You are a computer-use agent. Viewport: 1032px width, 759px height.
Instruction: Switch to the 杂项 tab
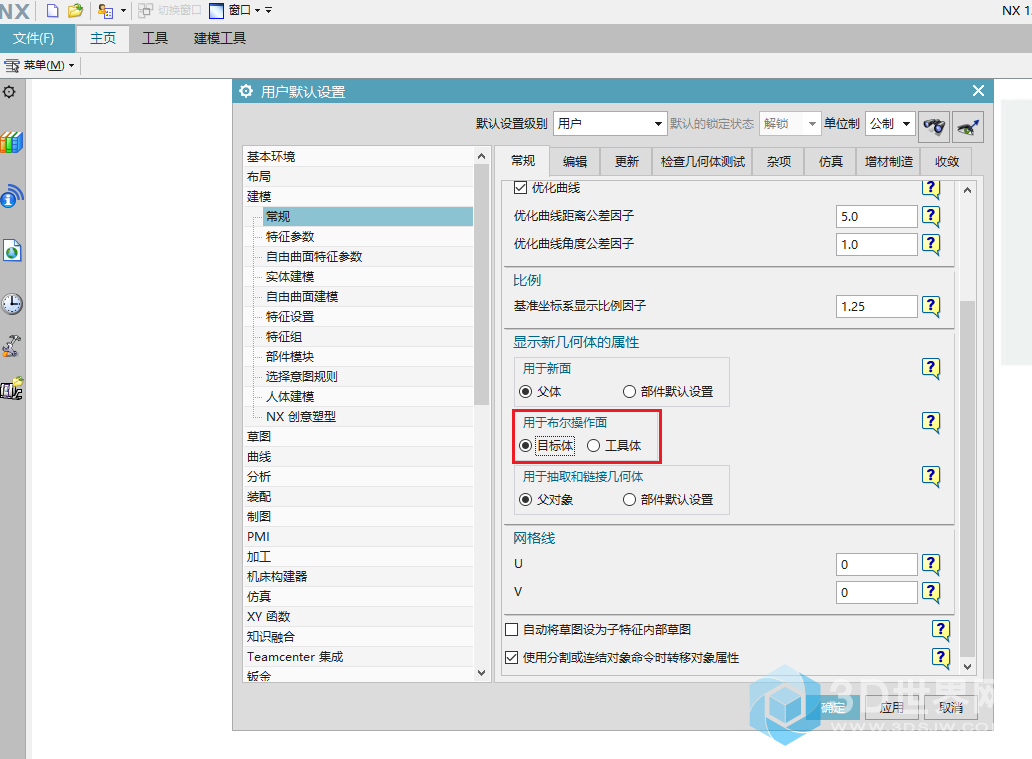point(779,162)
